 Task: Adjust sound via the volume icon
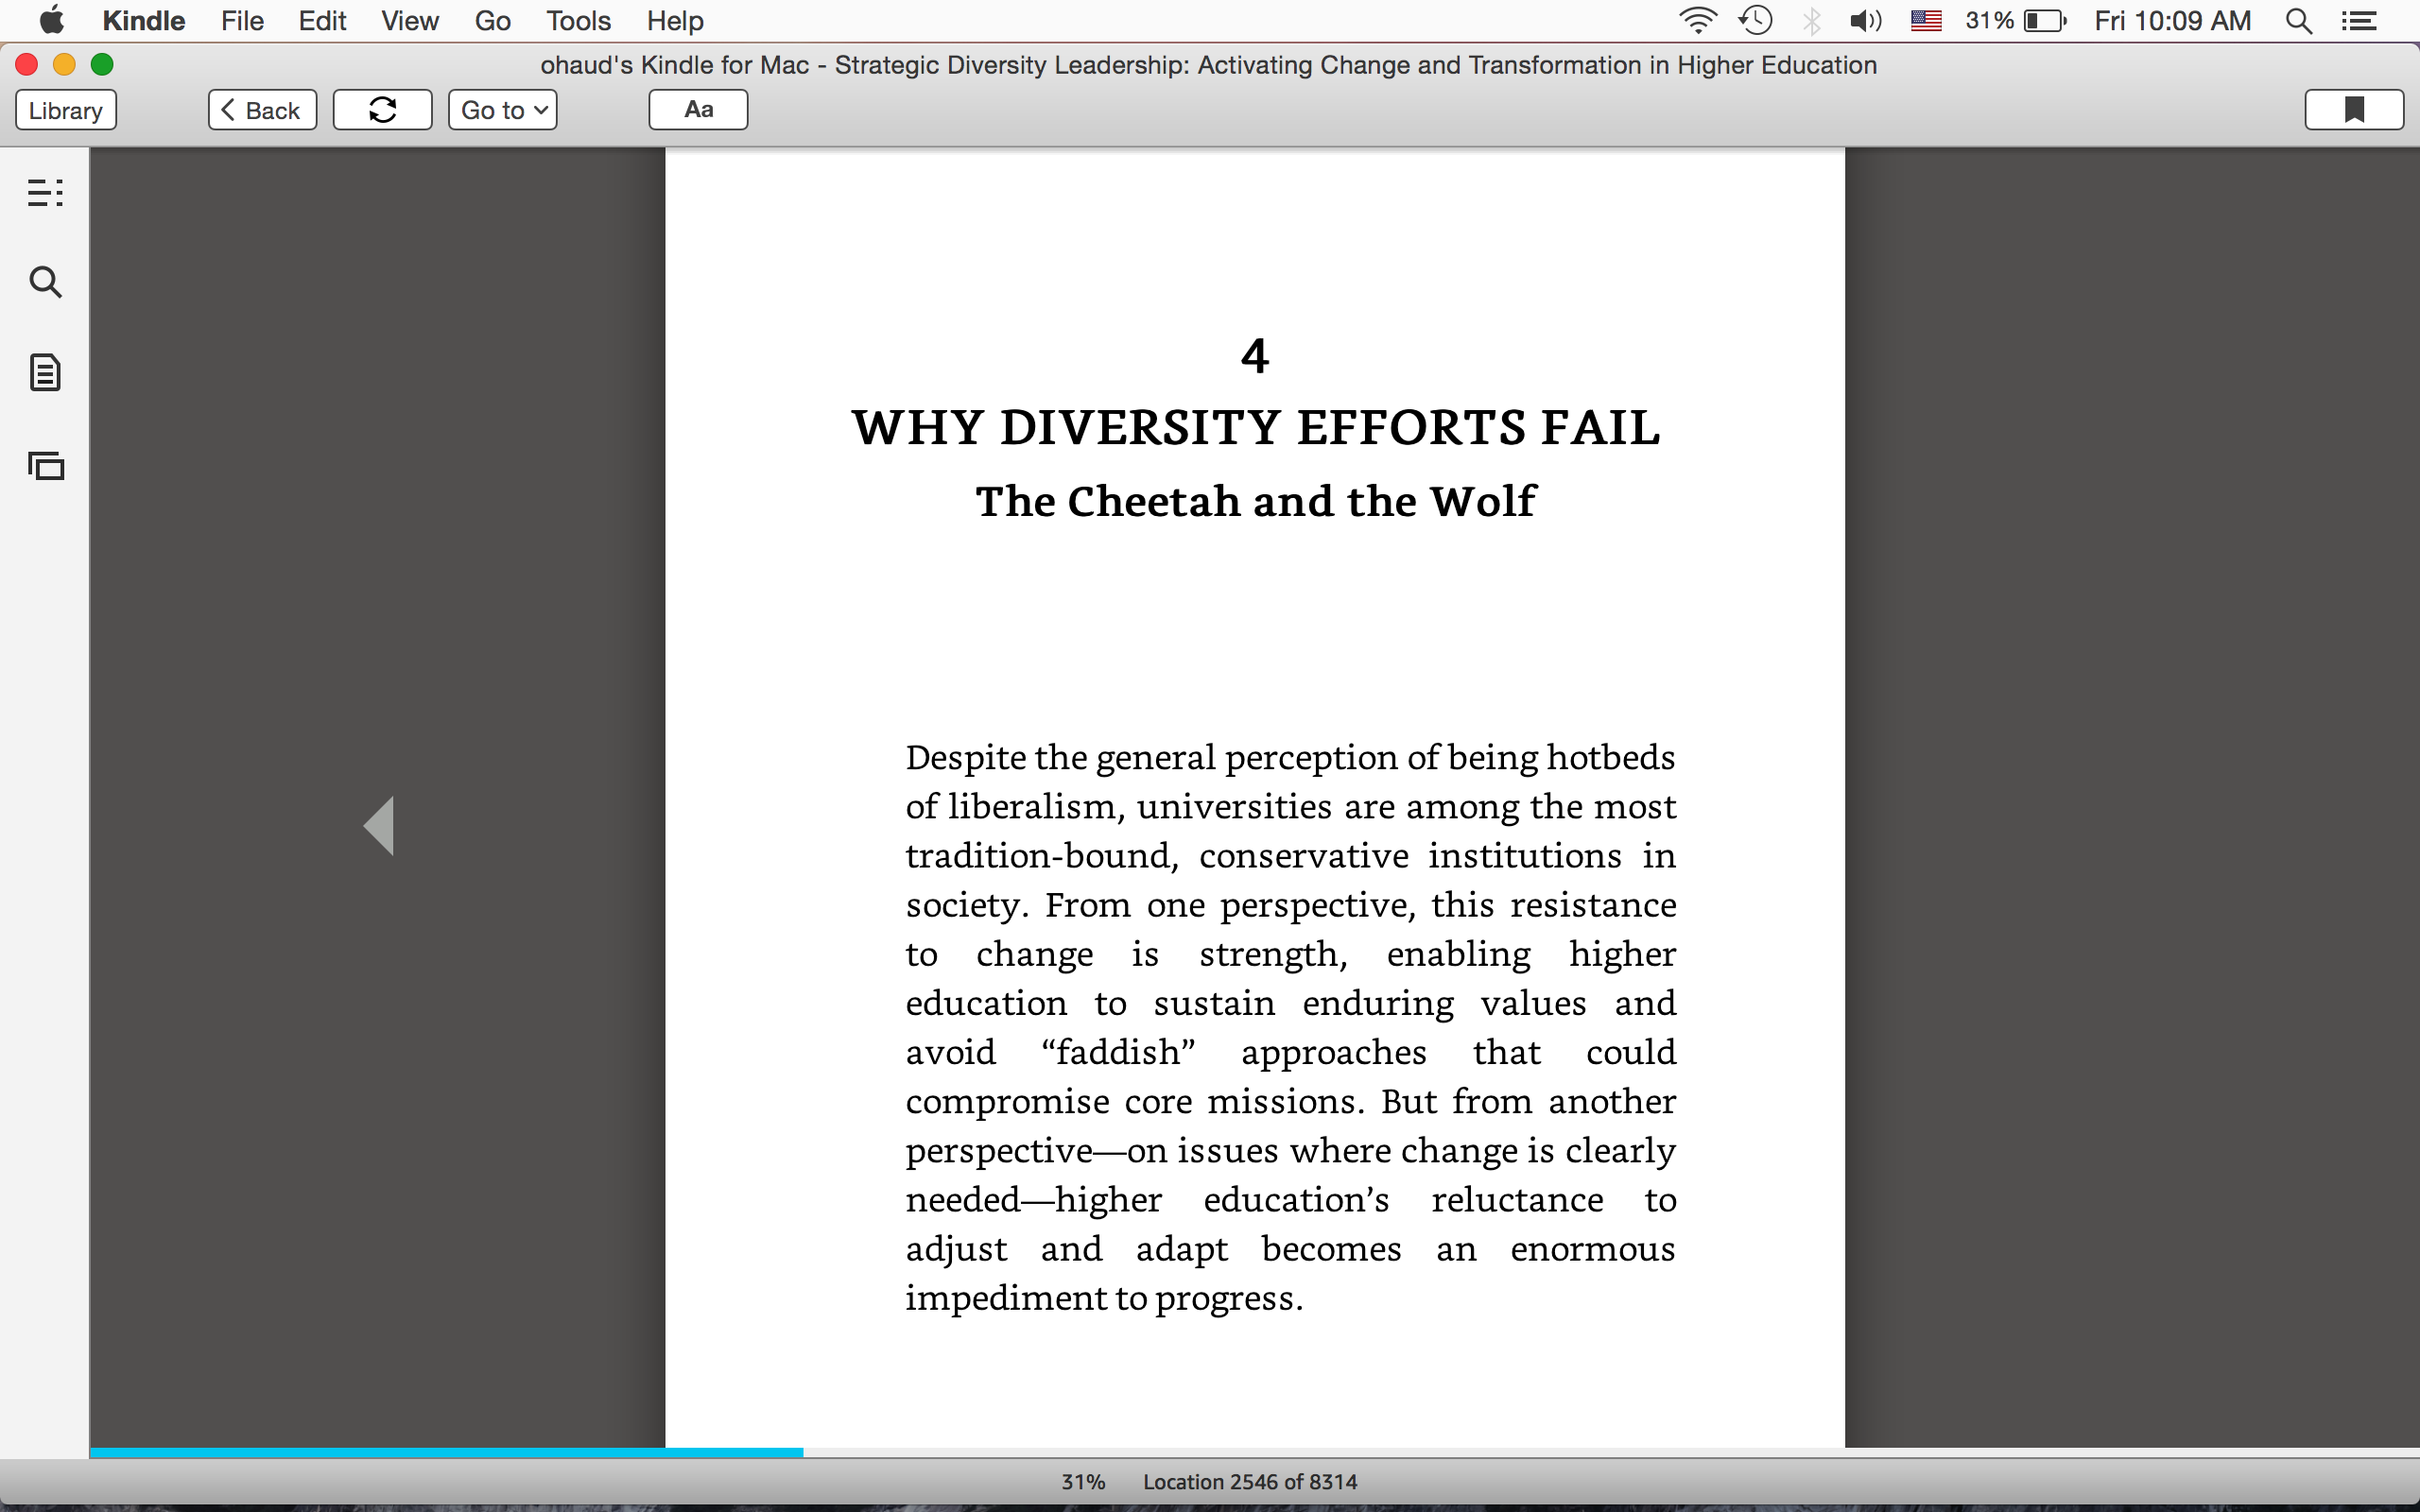pos(1865,20)
